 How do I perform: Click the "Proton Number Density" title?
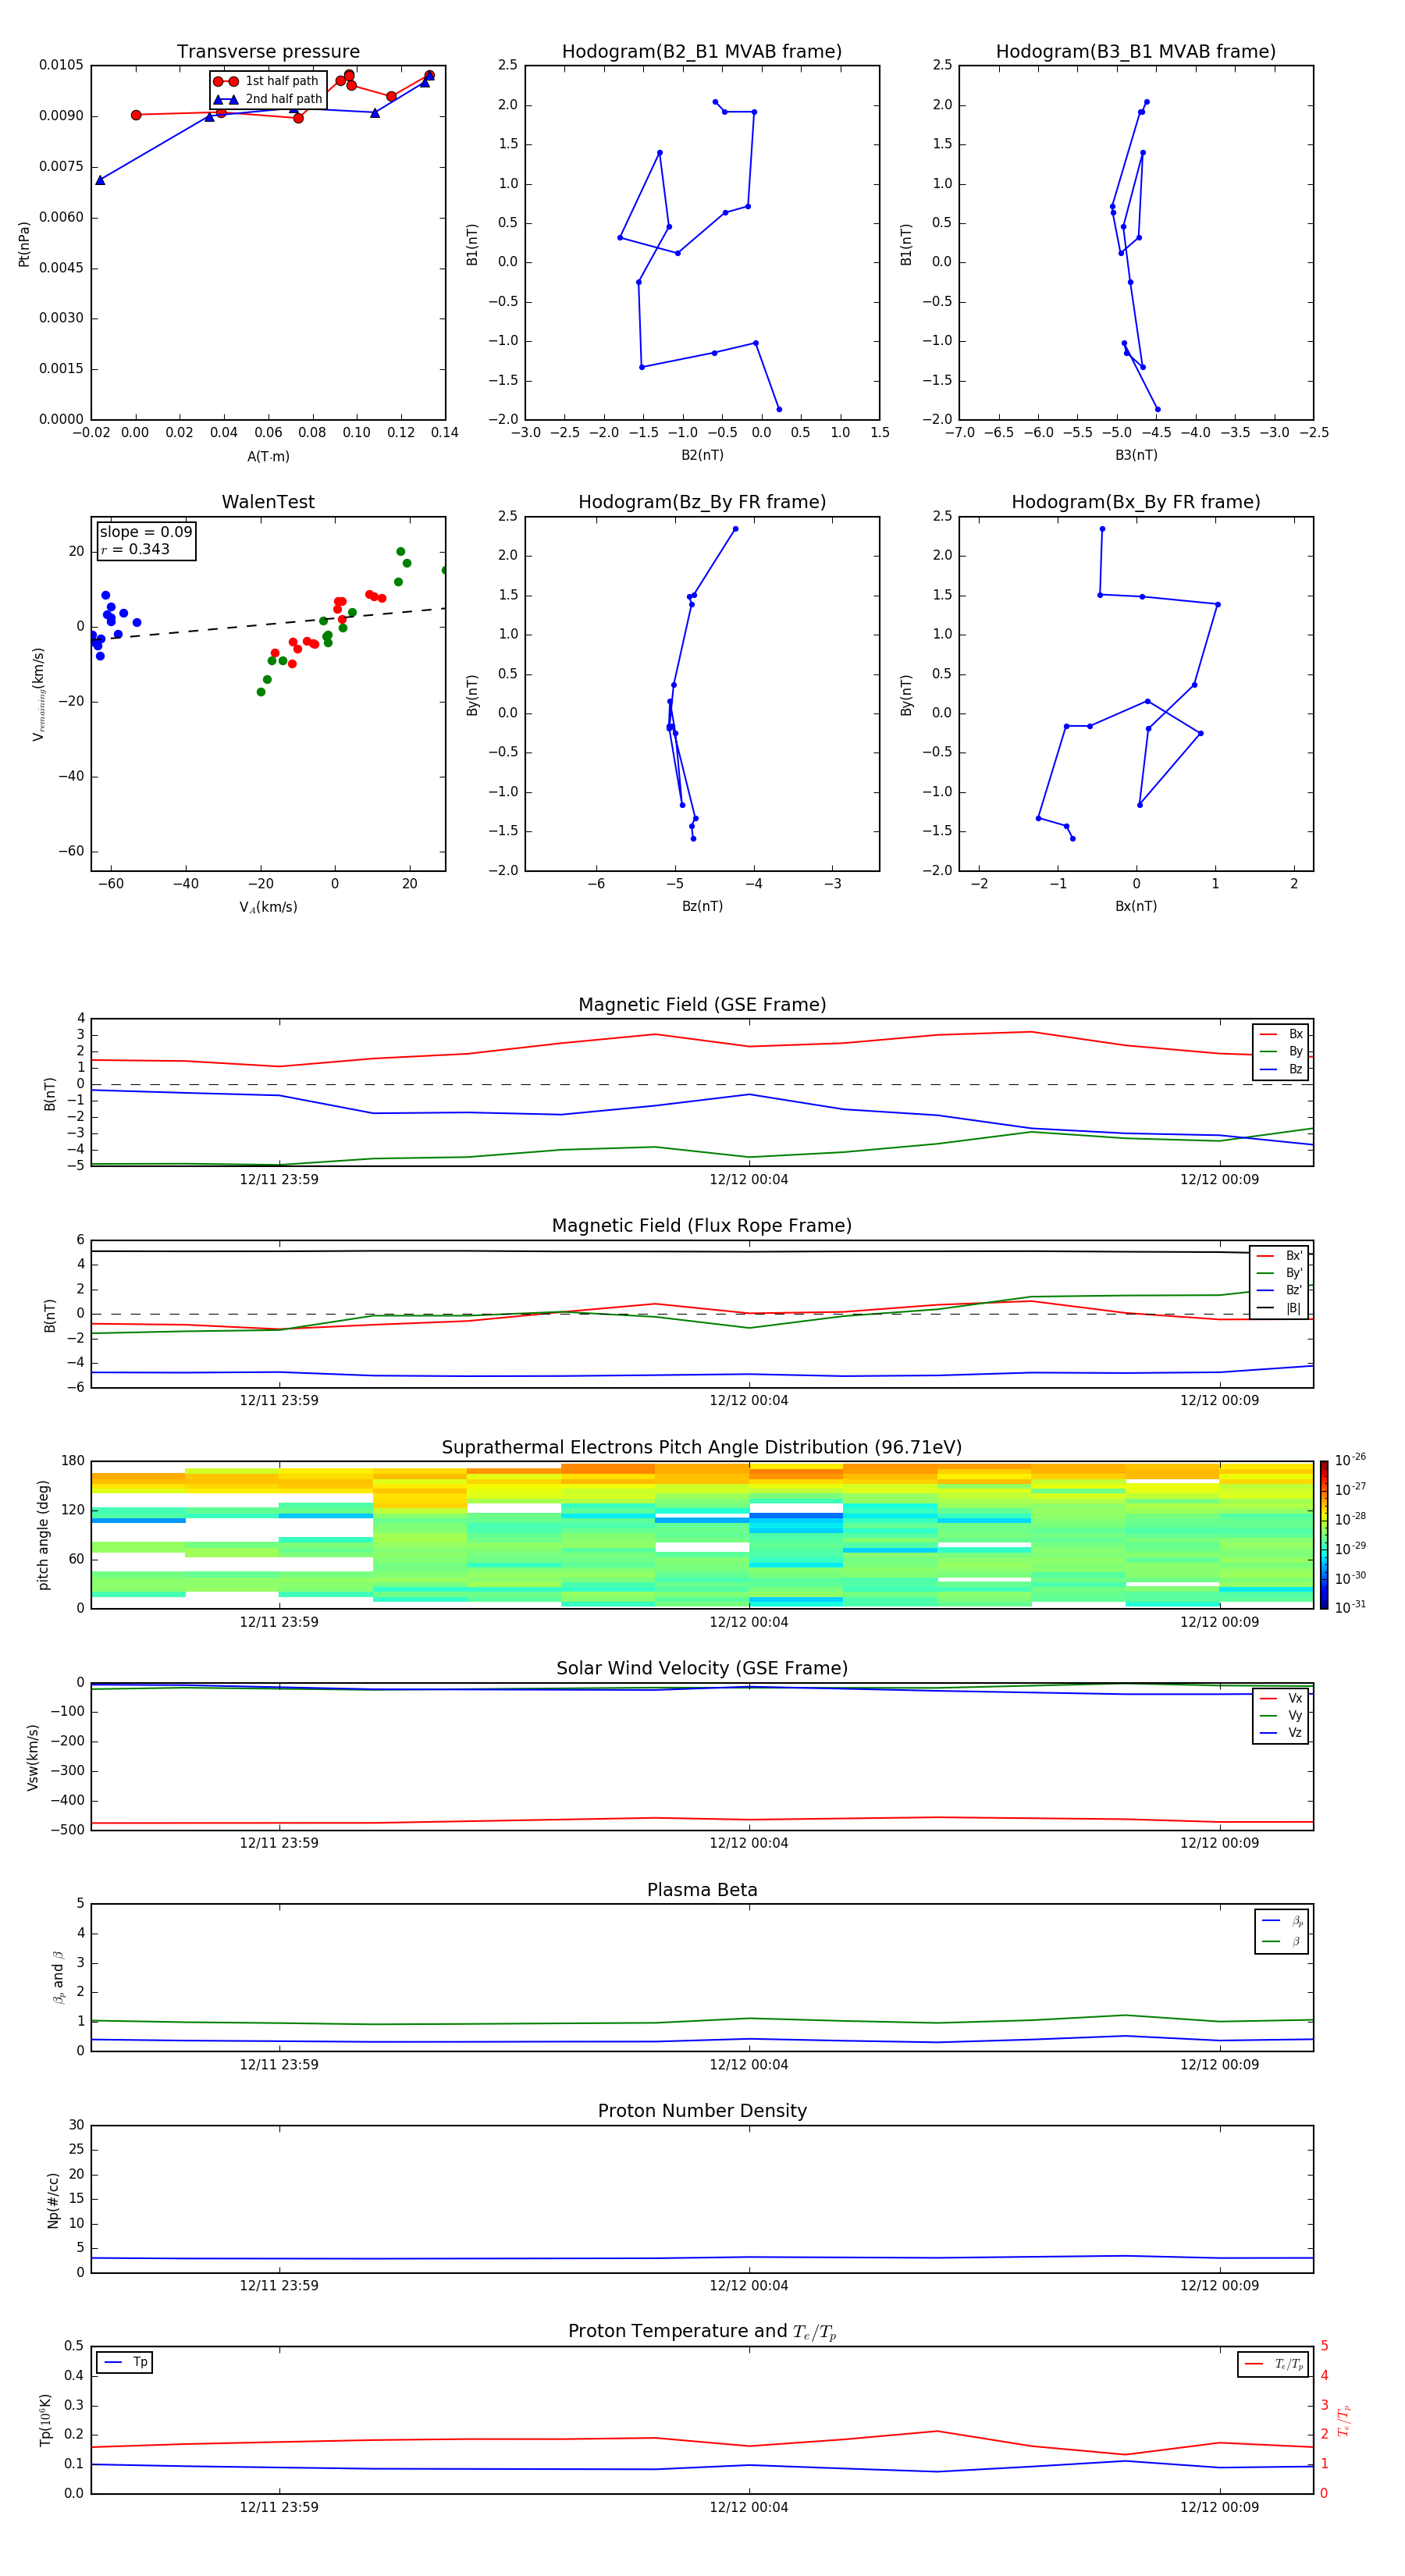click(x=702, y=2112)
